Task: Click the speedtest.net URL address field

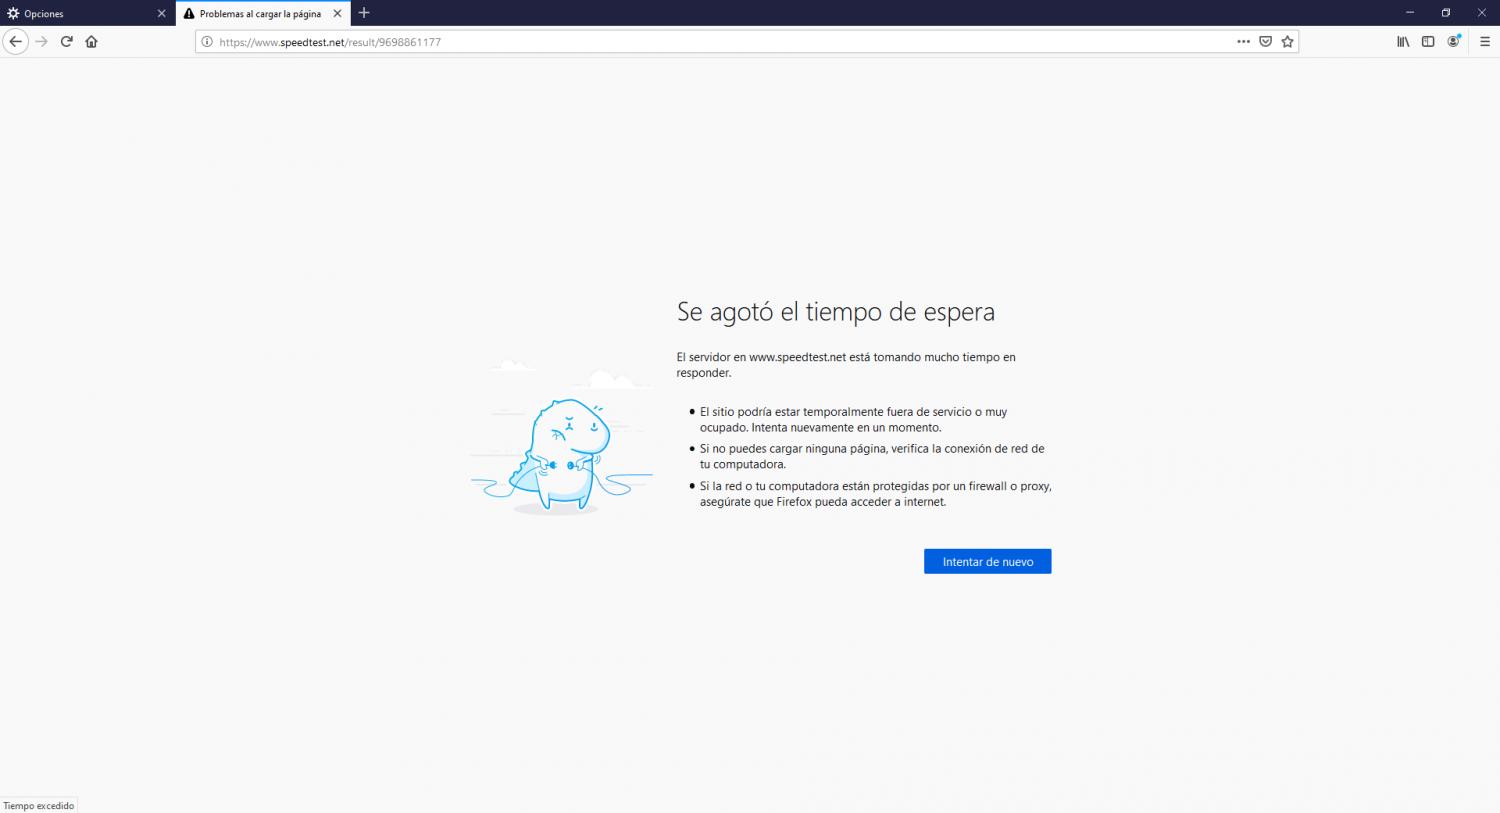Action: coord(700,42)
